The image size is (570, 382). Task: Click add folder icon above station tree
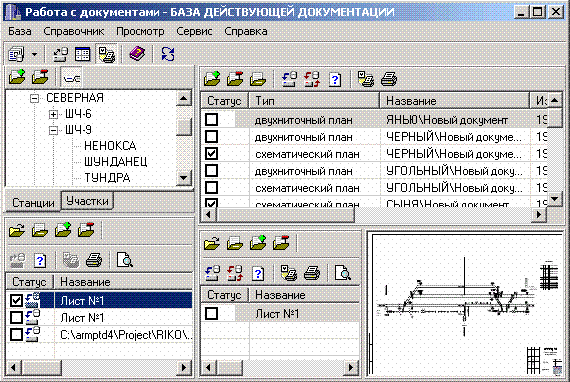coord(17,77)
